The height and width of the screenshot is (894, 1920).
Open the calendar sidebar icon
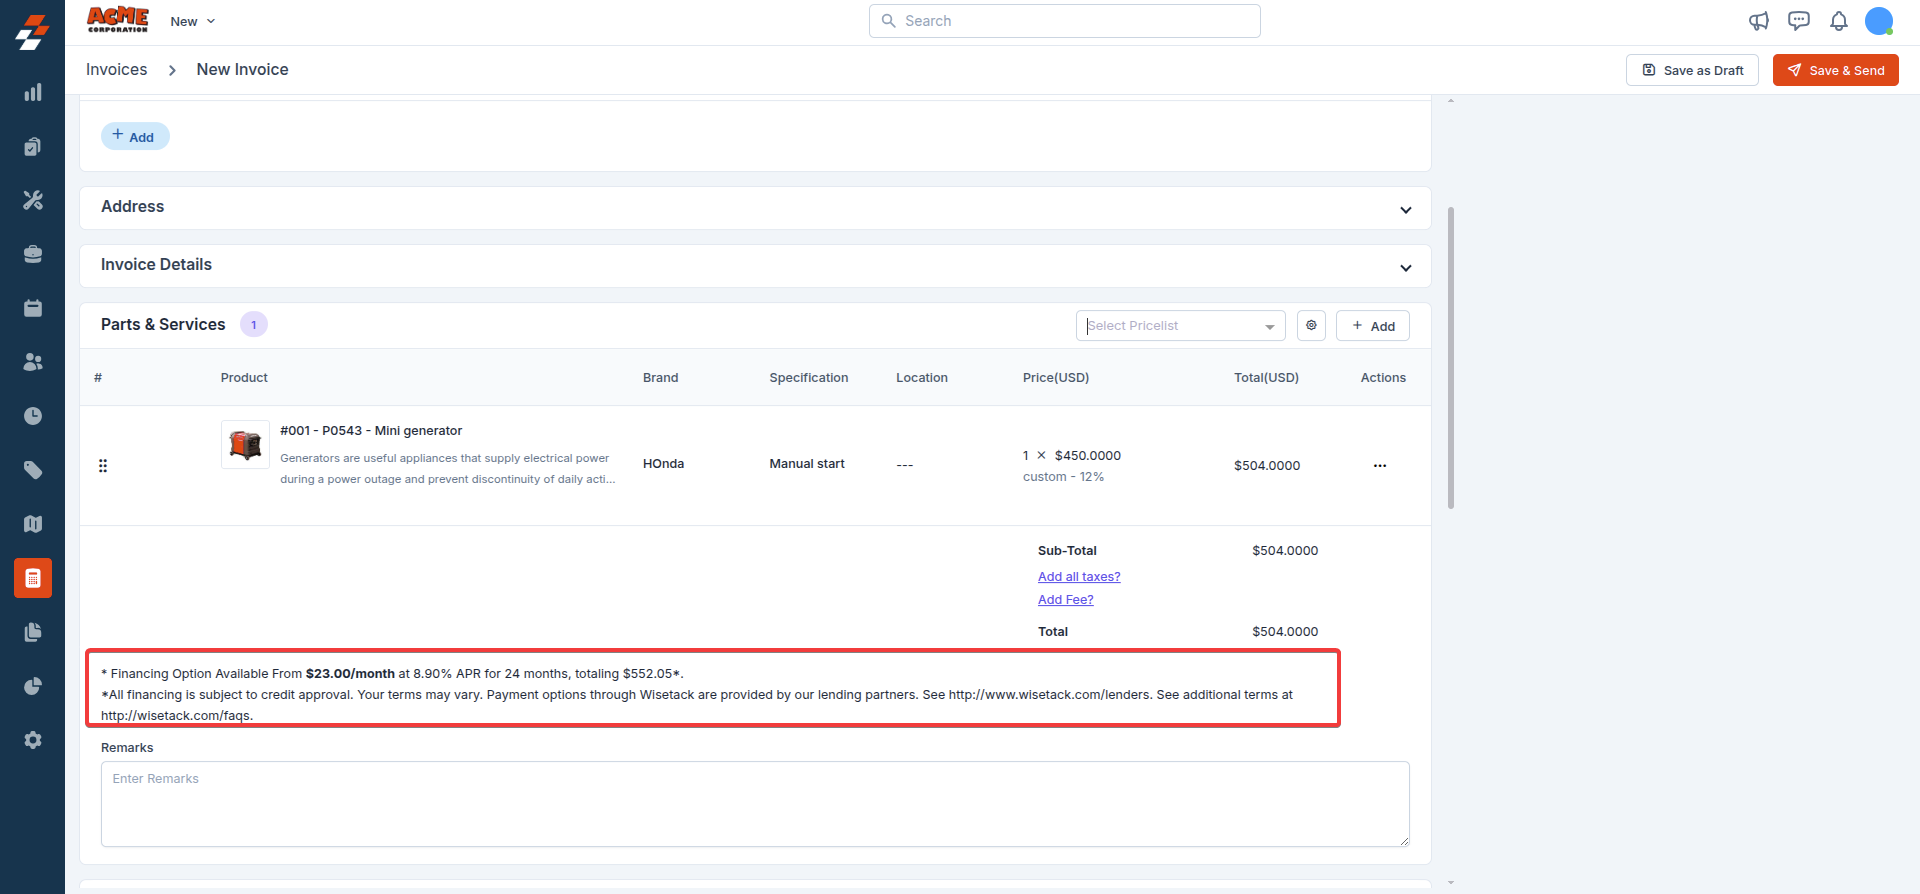pyautogui.click(x=33, y=308)
